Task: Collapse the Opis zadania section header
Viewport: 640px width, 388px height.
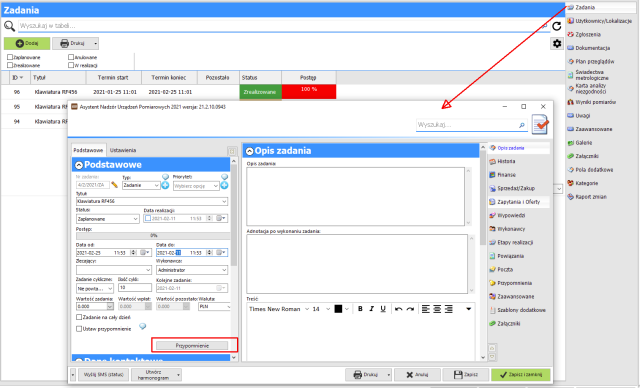Action: [249, 151]
